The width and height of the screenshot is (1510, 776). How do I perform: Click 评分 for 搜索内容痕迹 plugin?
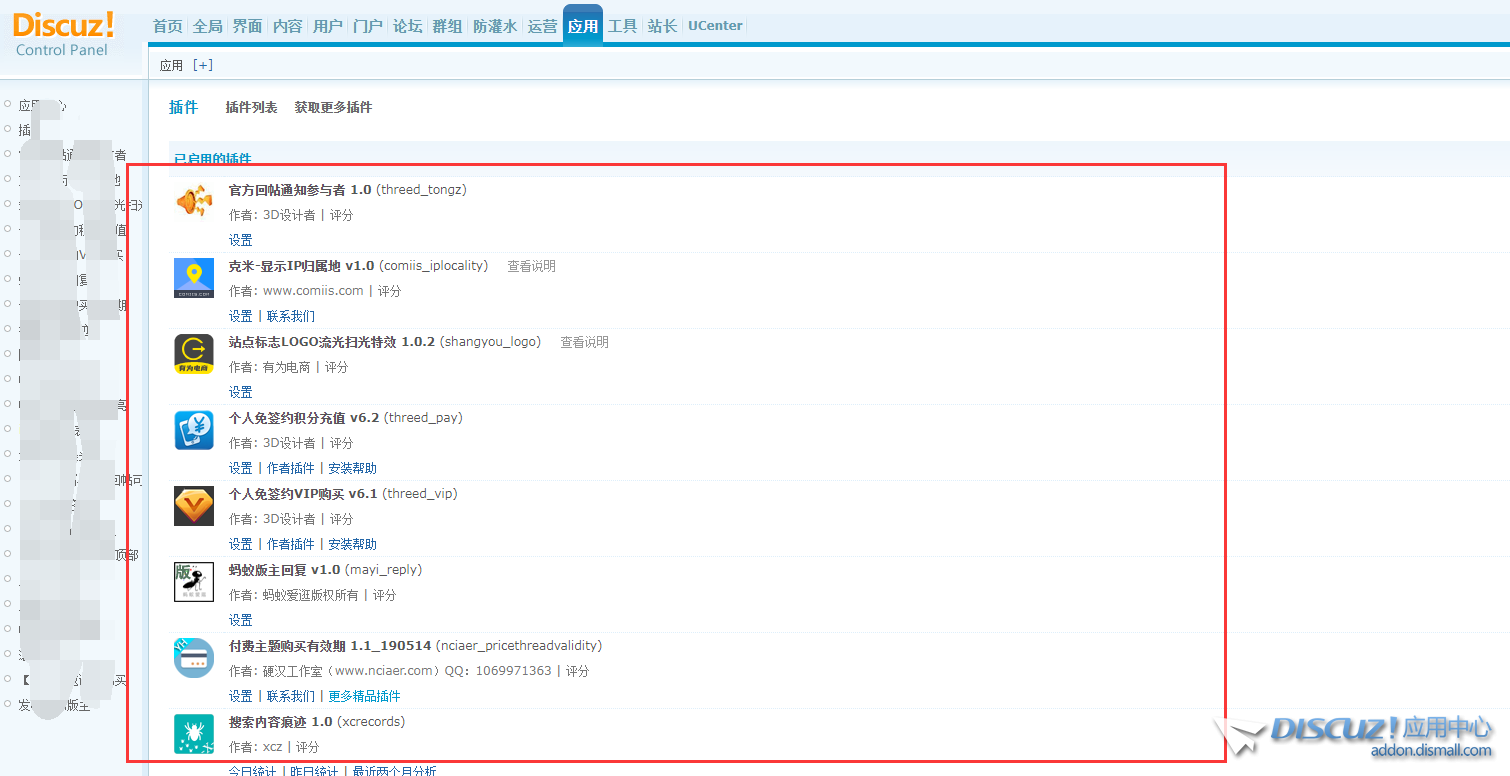click(307, 747)
